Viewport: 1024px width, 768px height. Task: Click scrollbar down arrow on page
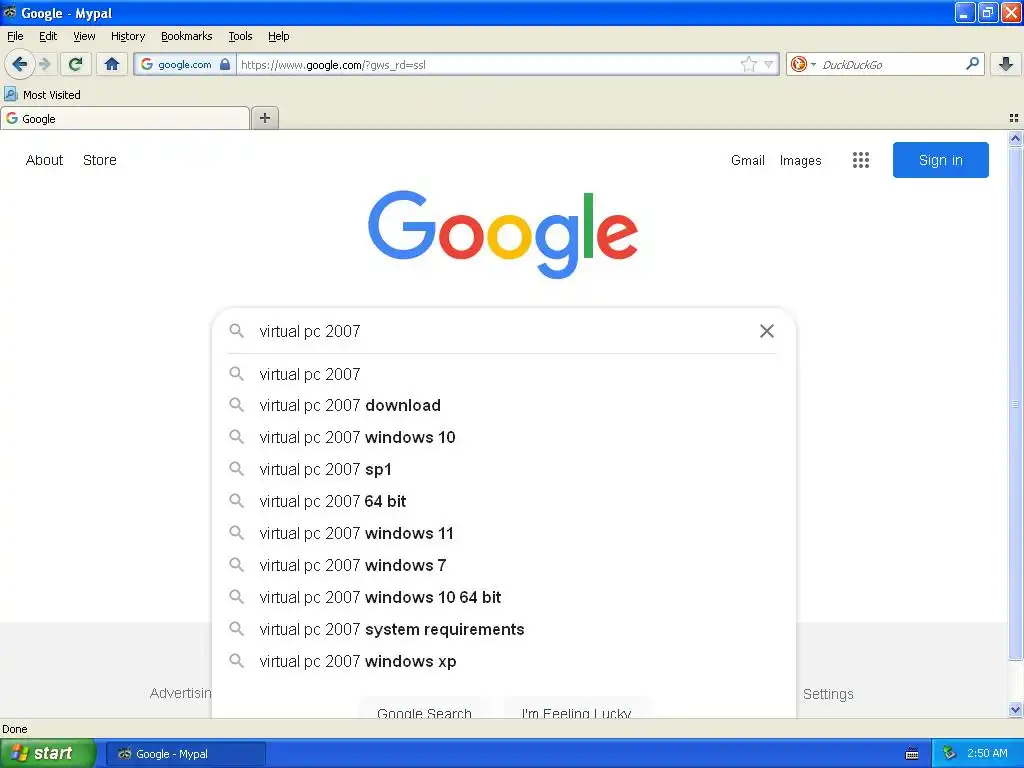(1015, 709)
